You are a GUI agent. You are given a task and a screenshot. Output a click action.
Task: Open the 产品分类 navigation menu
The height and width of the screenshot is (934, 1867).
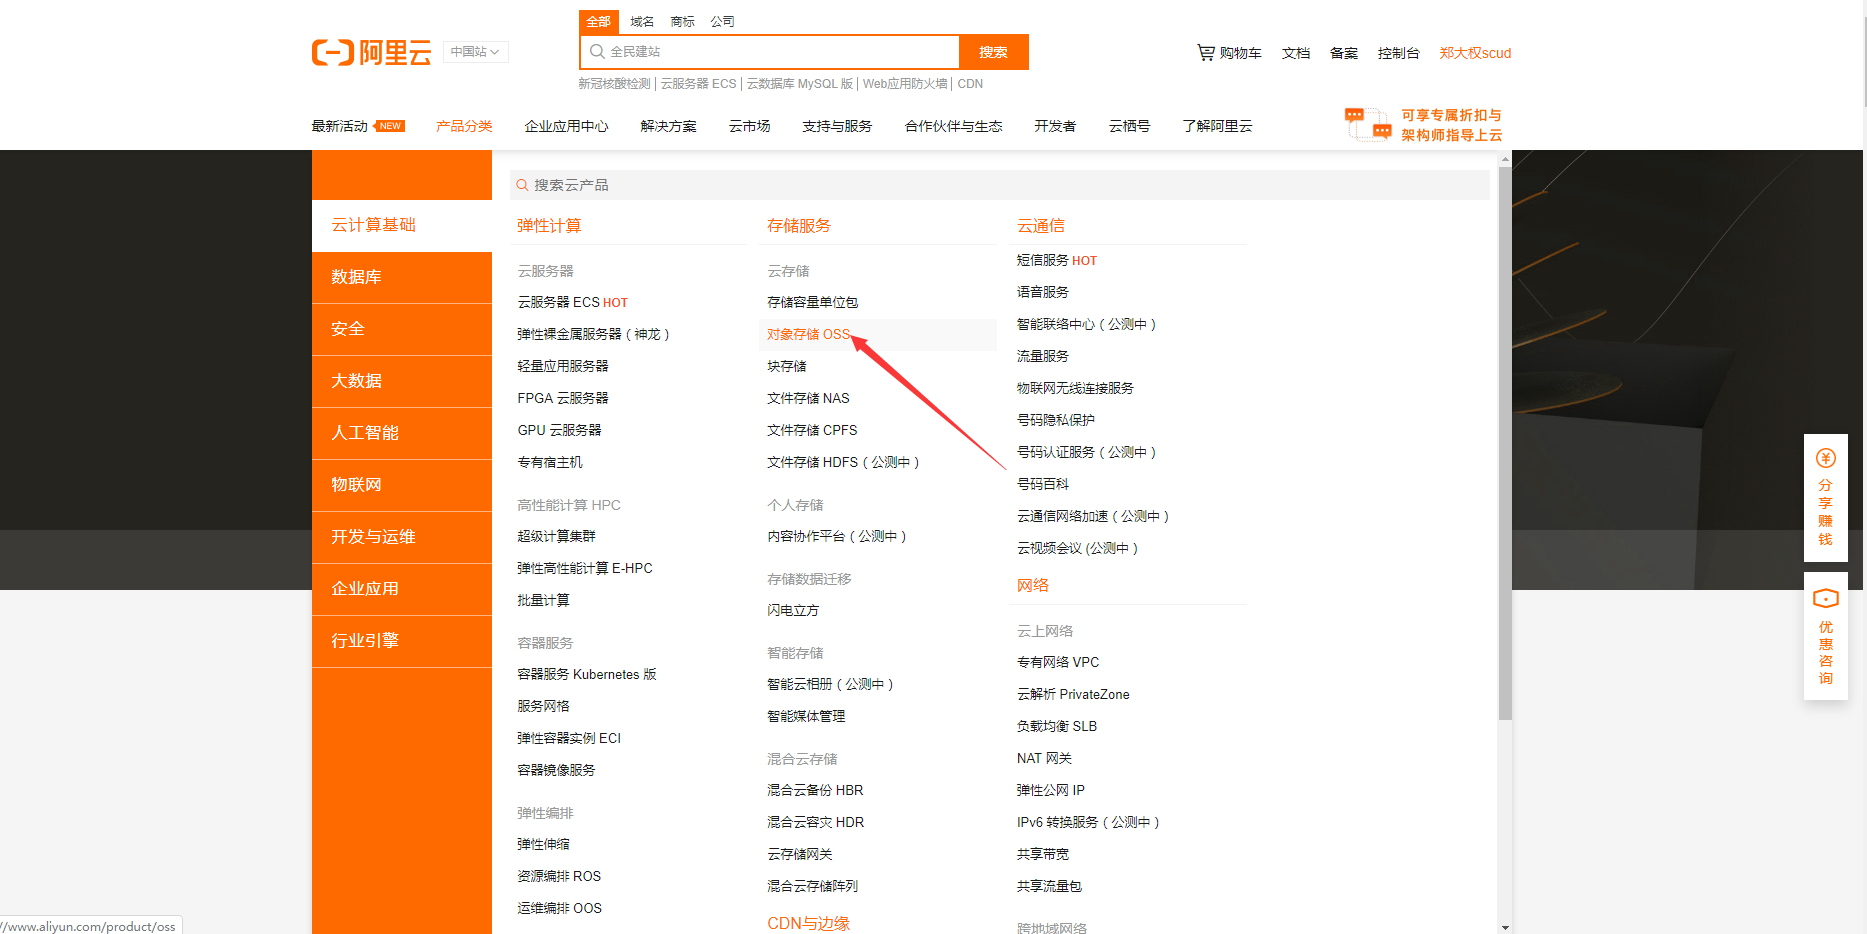point(463,125)
